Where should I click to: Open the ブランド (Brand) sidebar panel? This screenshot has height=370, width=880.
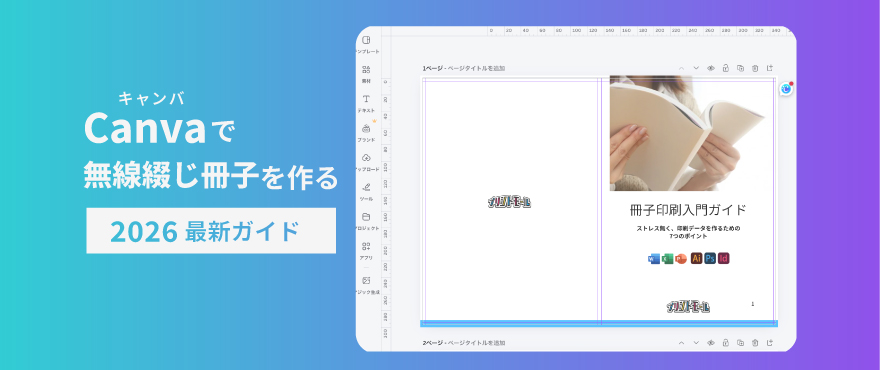point(366,133)
